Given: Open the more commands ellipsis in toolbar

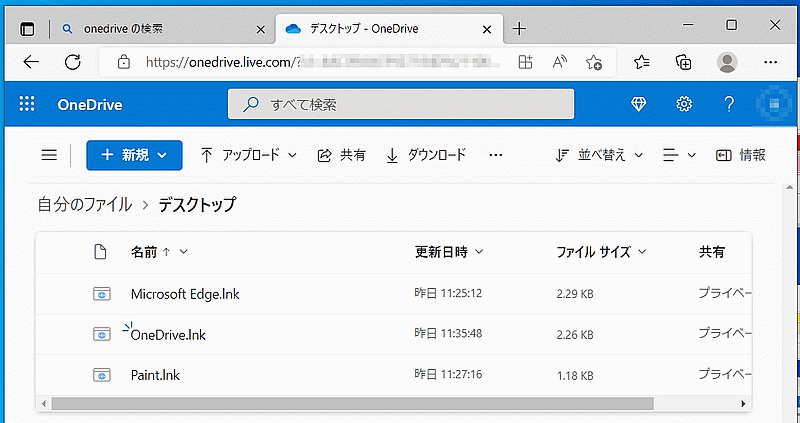Looking at the screenshot, I should [x=495, y=155].
